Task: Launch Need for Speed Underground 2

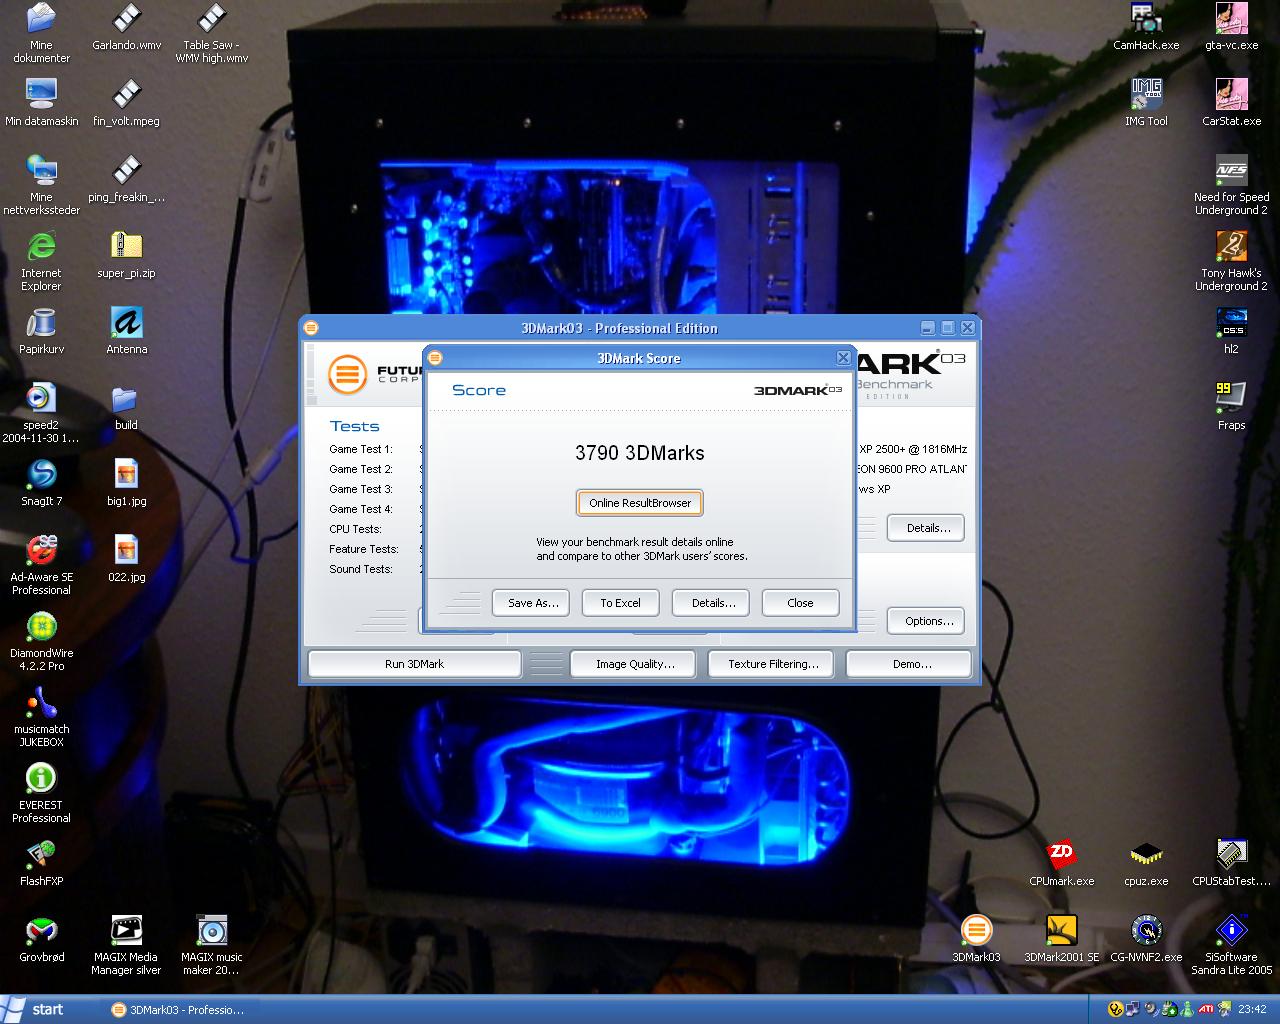Action: click(x=1231, y=171)
